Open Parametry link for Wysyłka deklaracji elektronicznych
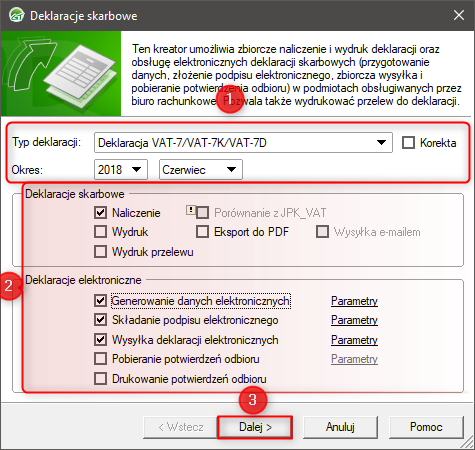This screenshot has width=475, height=450. coord(354,340)
